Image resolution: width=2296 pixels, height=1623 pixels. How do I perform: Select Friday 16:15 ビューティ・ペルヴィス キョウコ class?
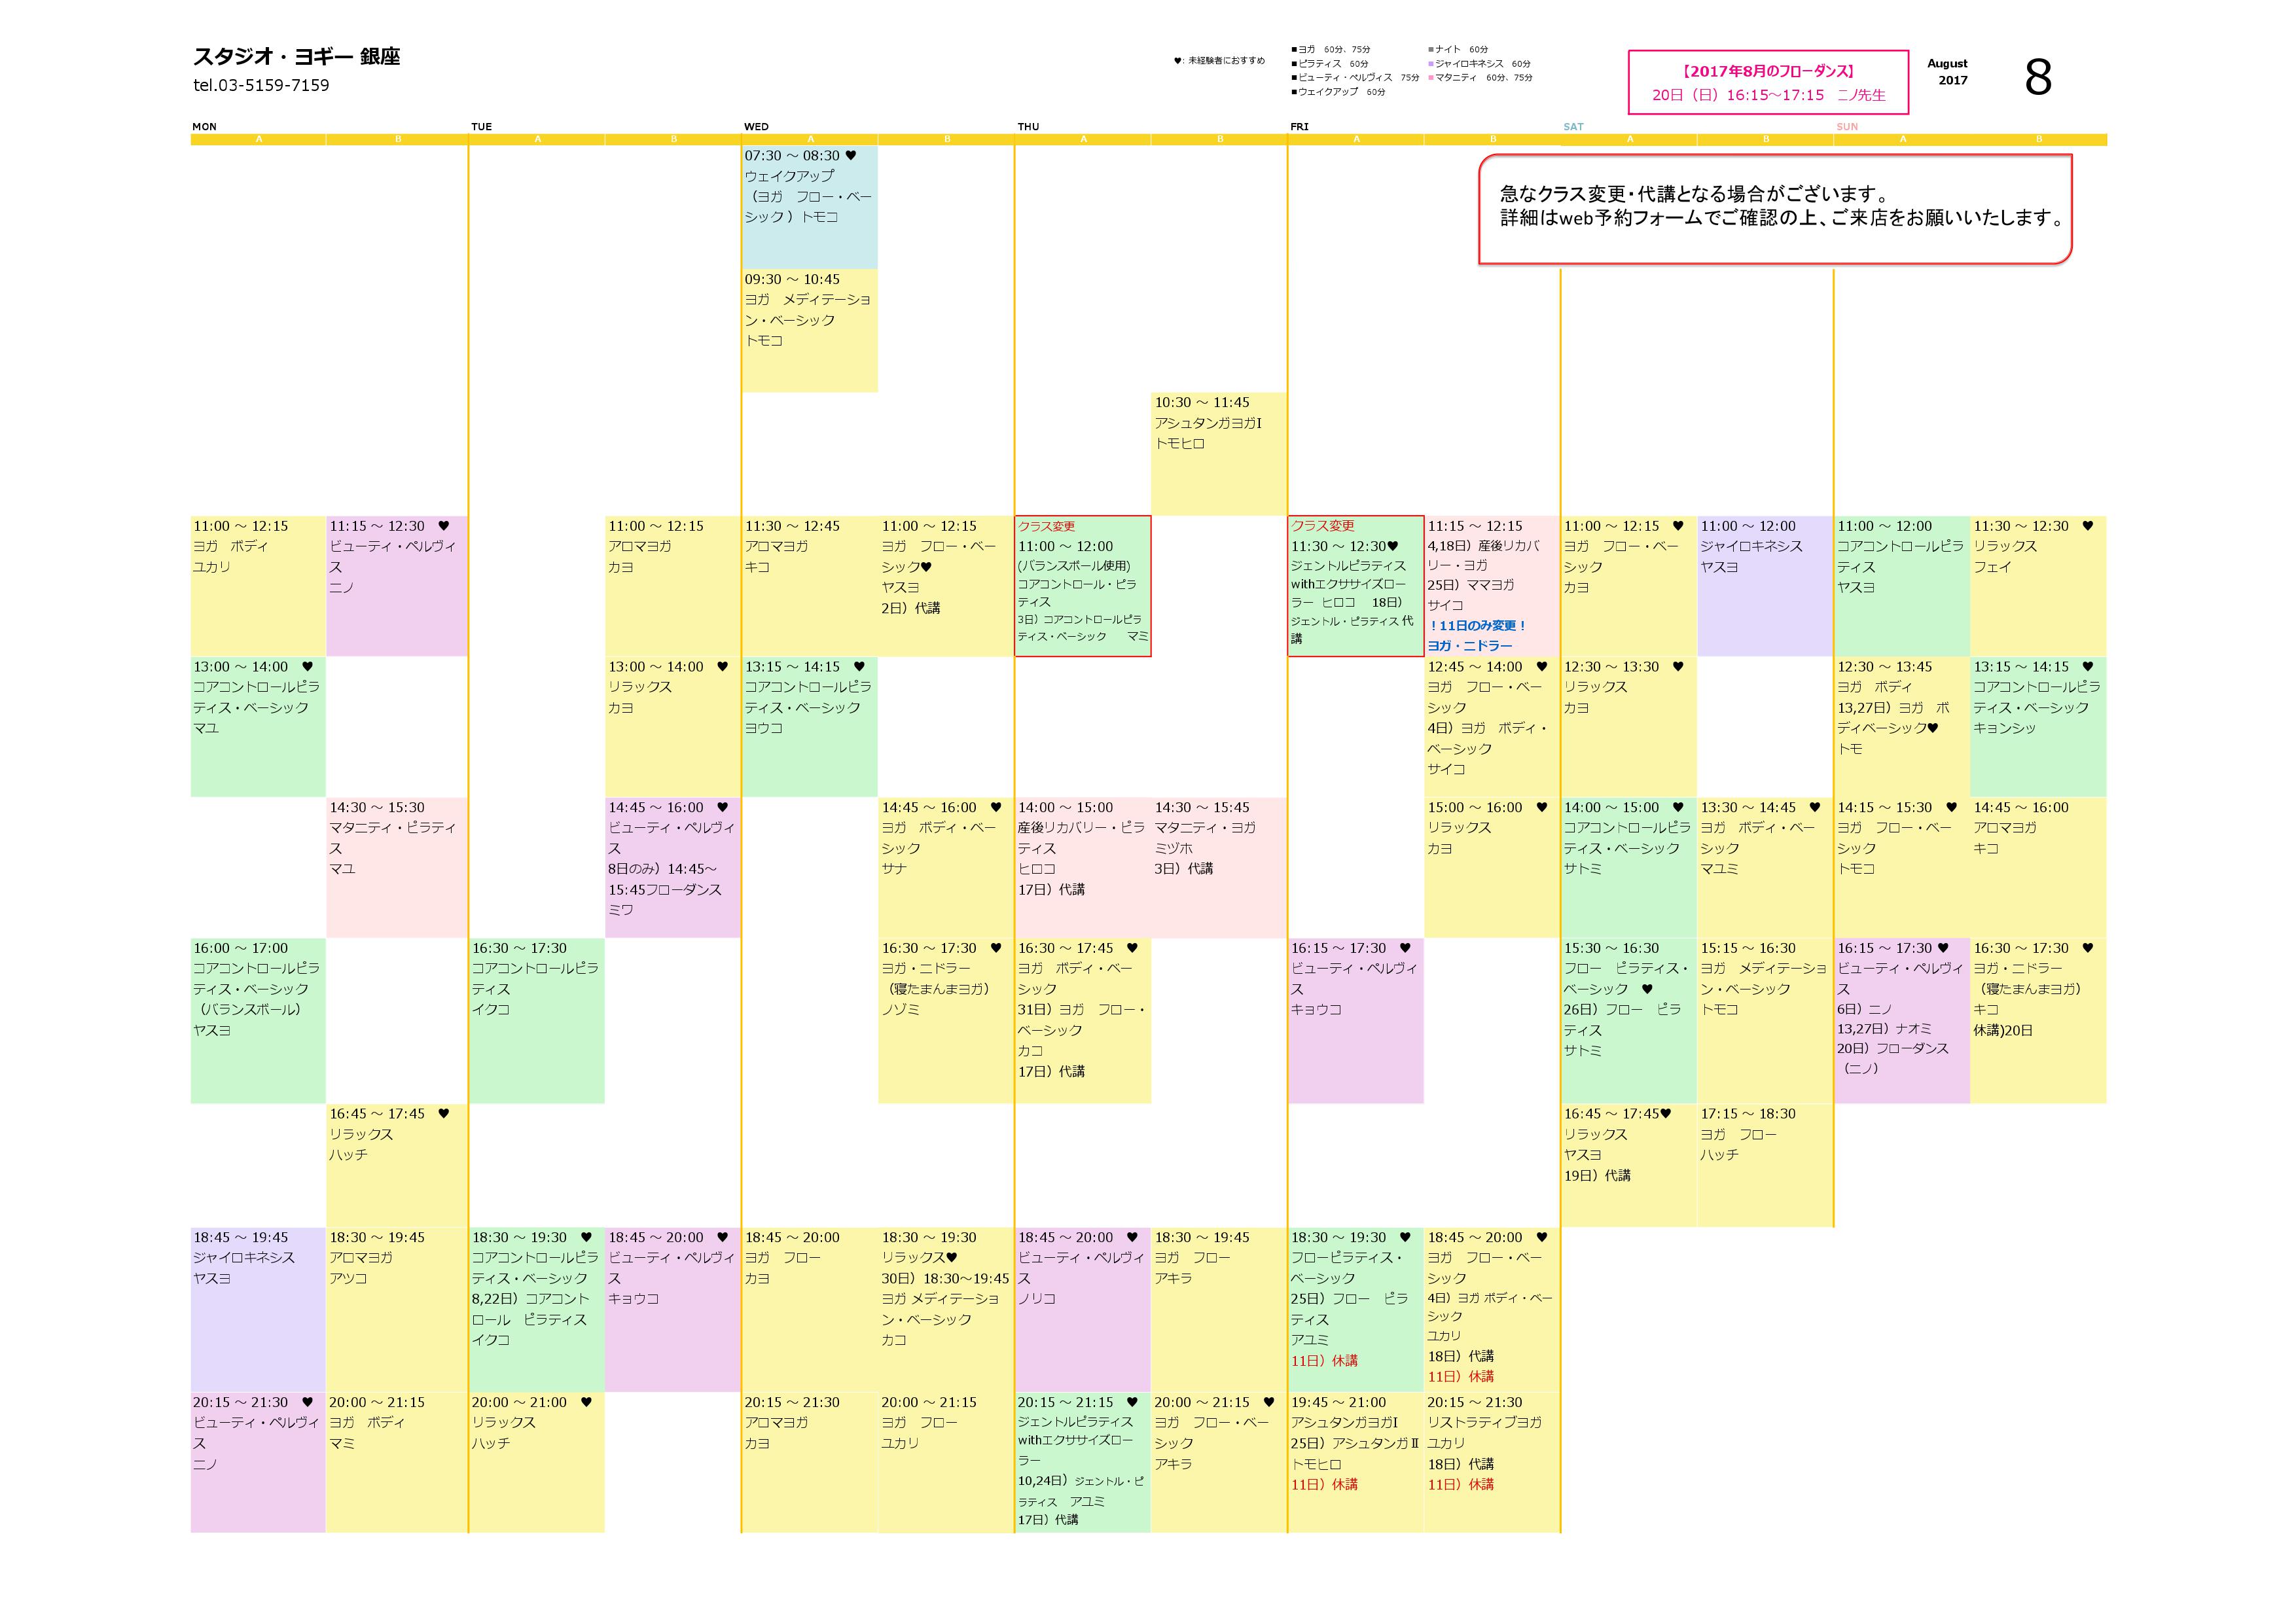(1356, 1021)
